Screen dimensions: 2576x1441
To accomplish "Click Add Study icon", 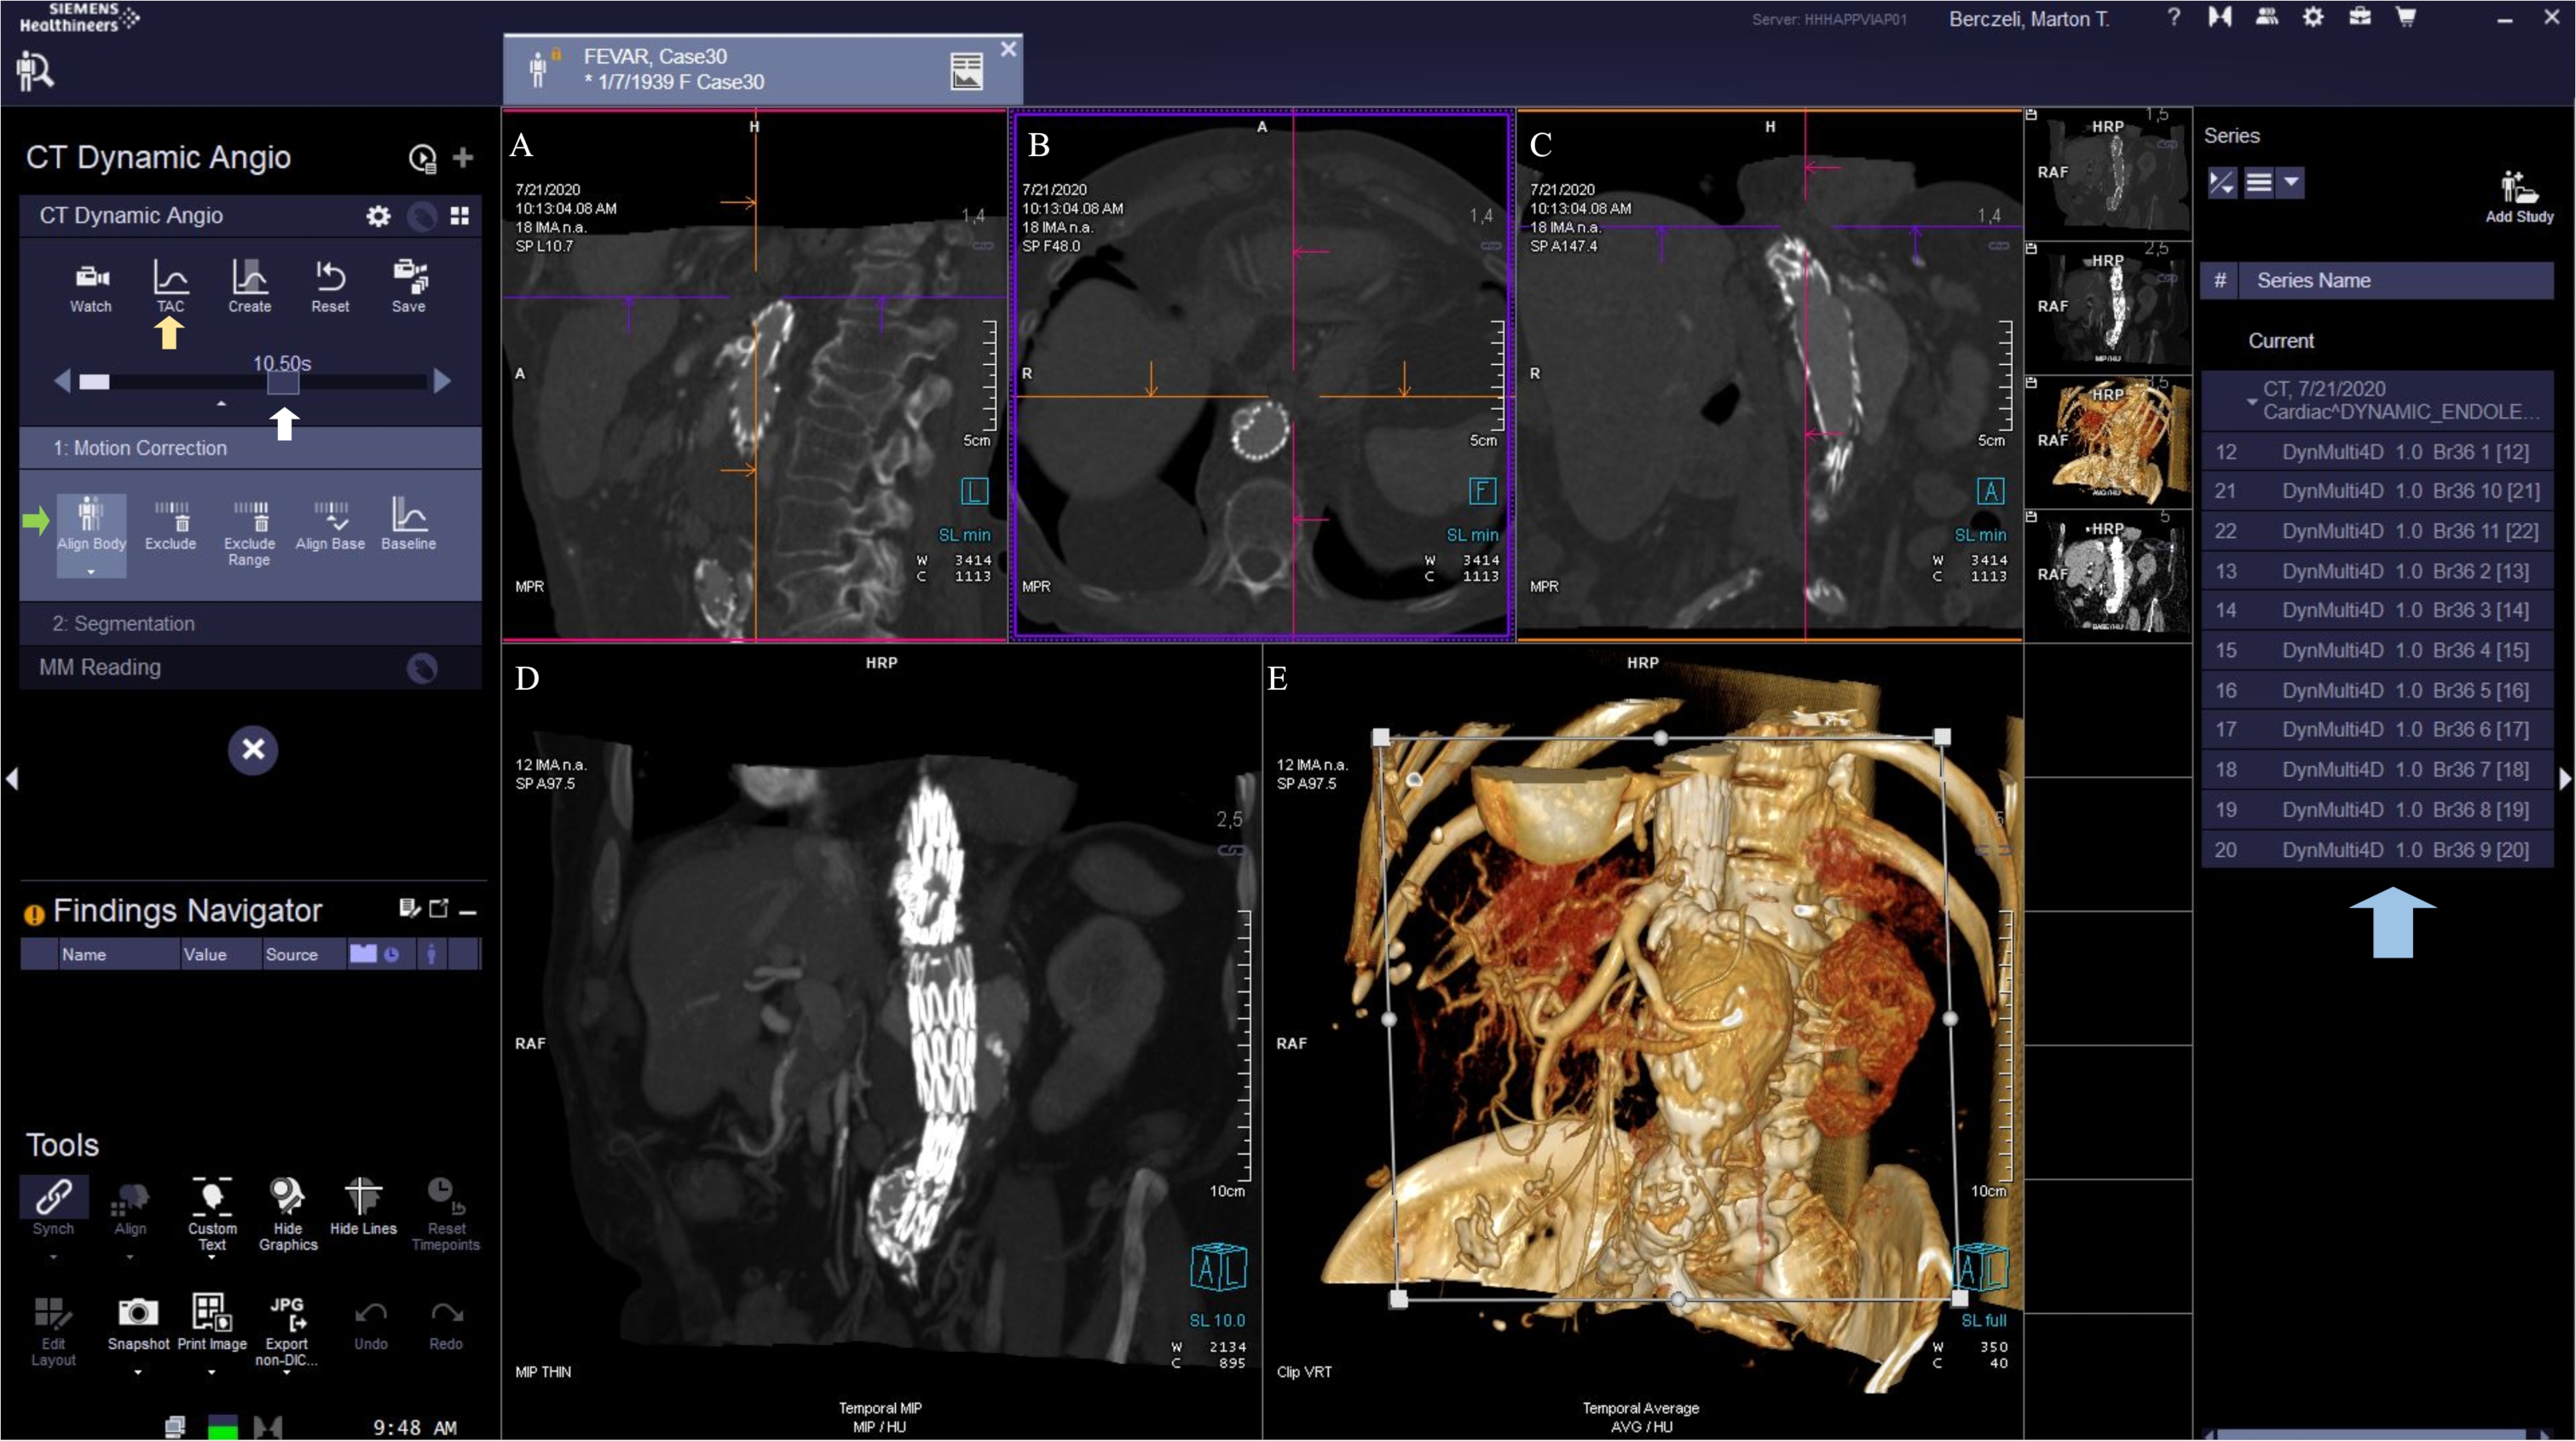I will tap(2518, 188).
